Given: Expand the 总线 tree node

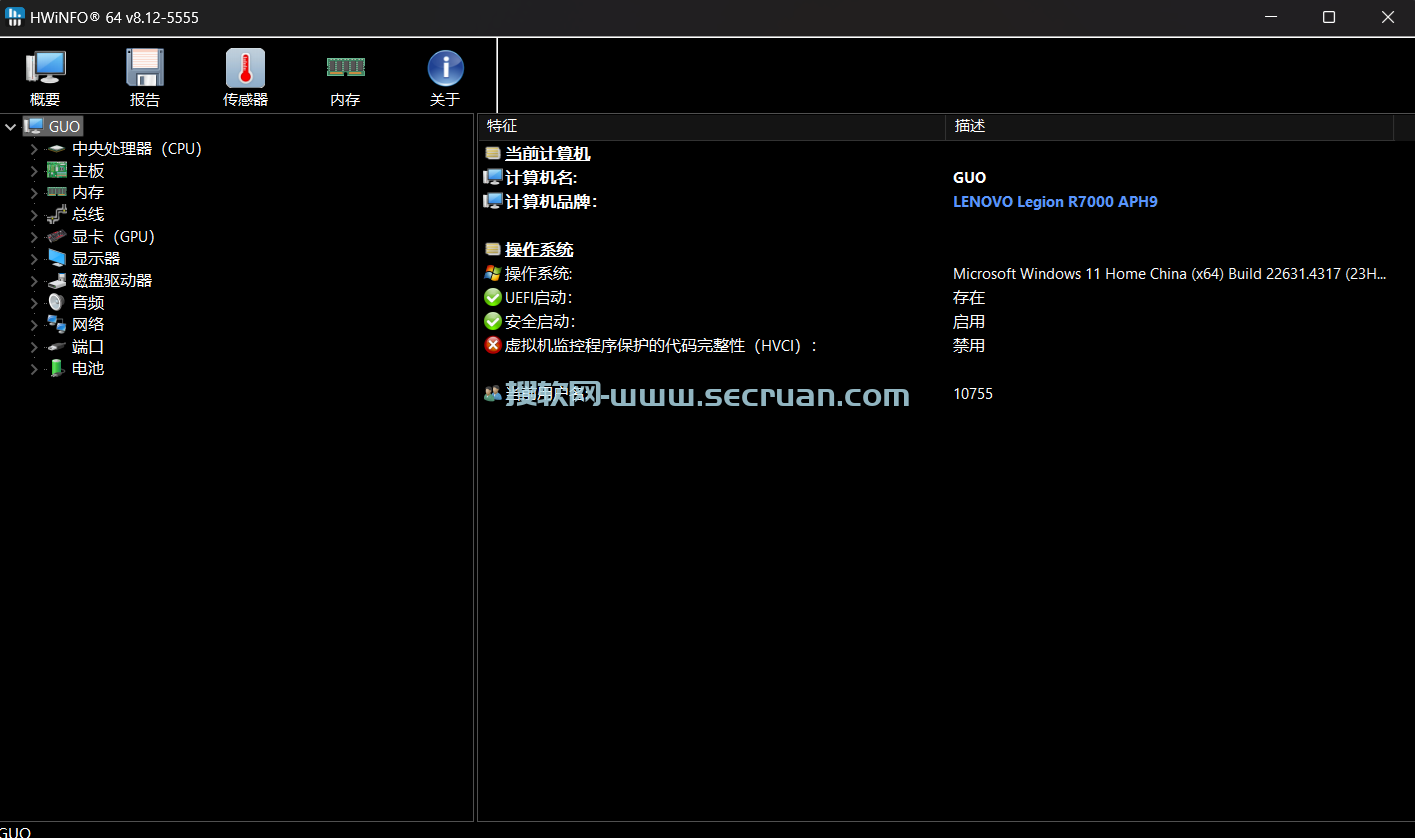Looking at the screenshot, I should (x=34, y=215).
